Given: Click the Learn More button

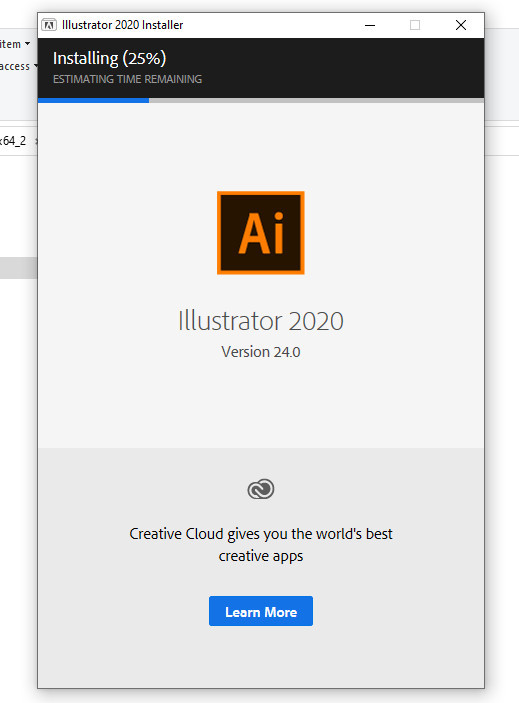Looking at the screenshot, I should tap(261, 611).
